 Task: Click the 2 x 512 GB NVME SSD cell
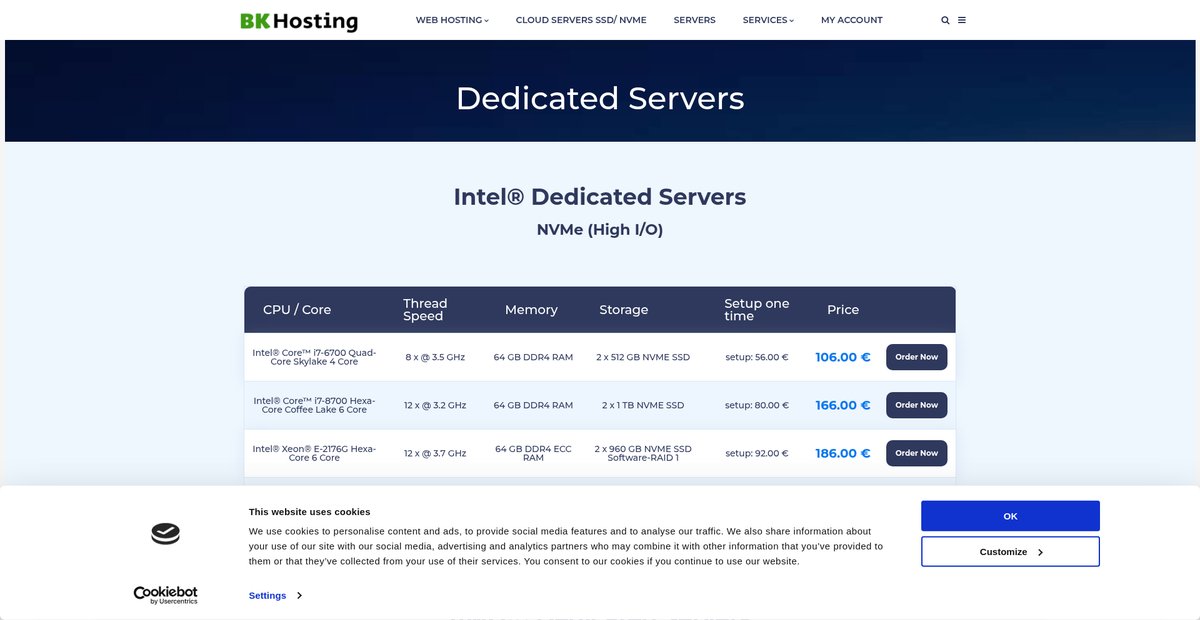[x=643, y=357]
